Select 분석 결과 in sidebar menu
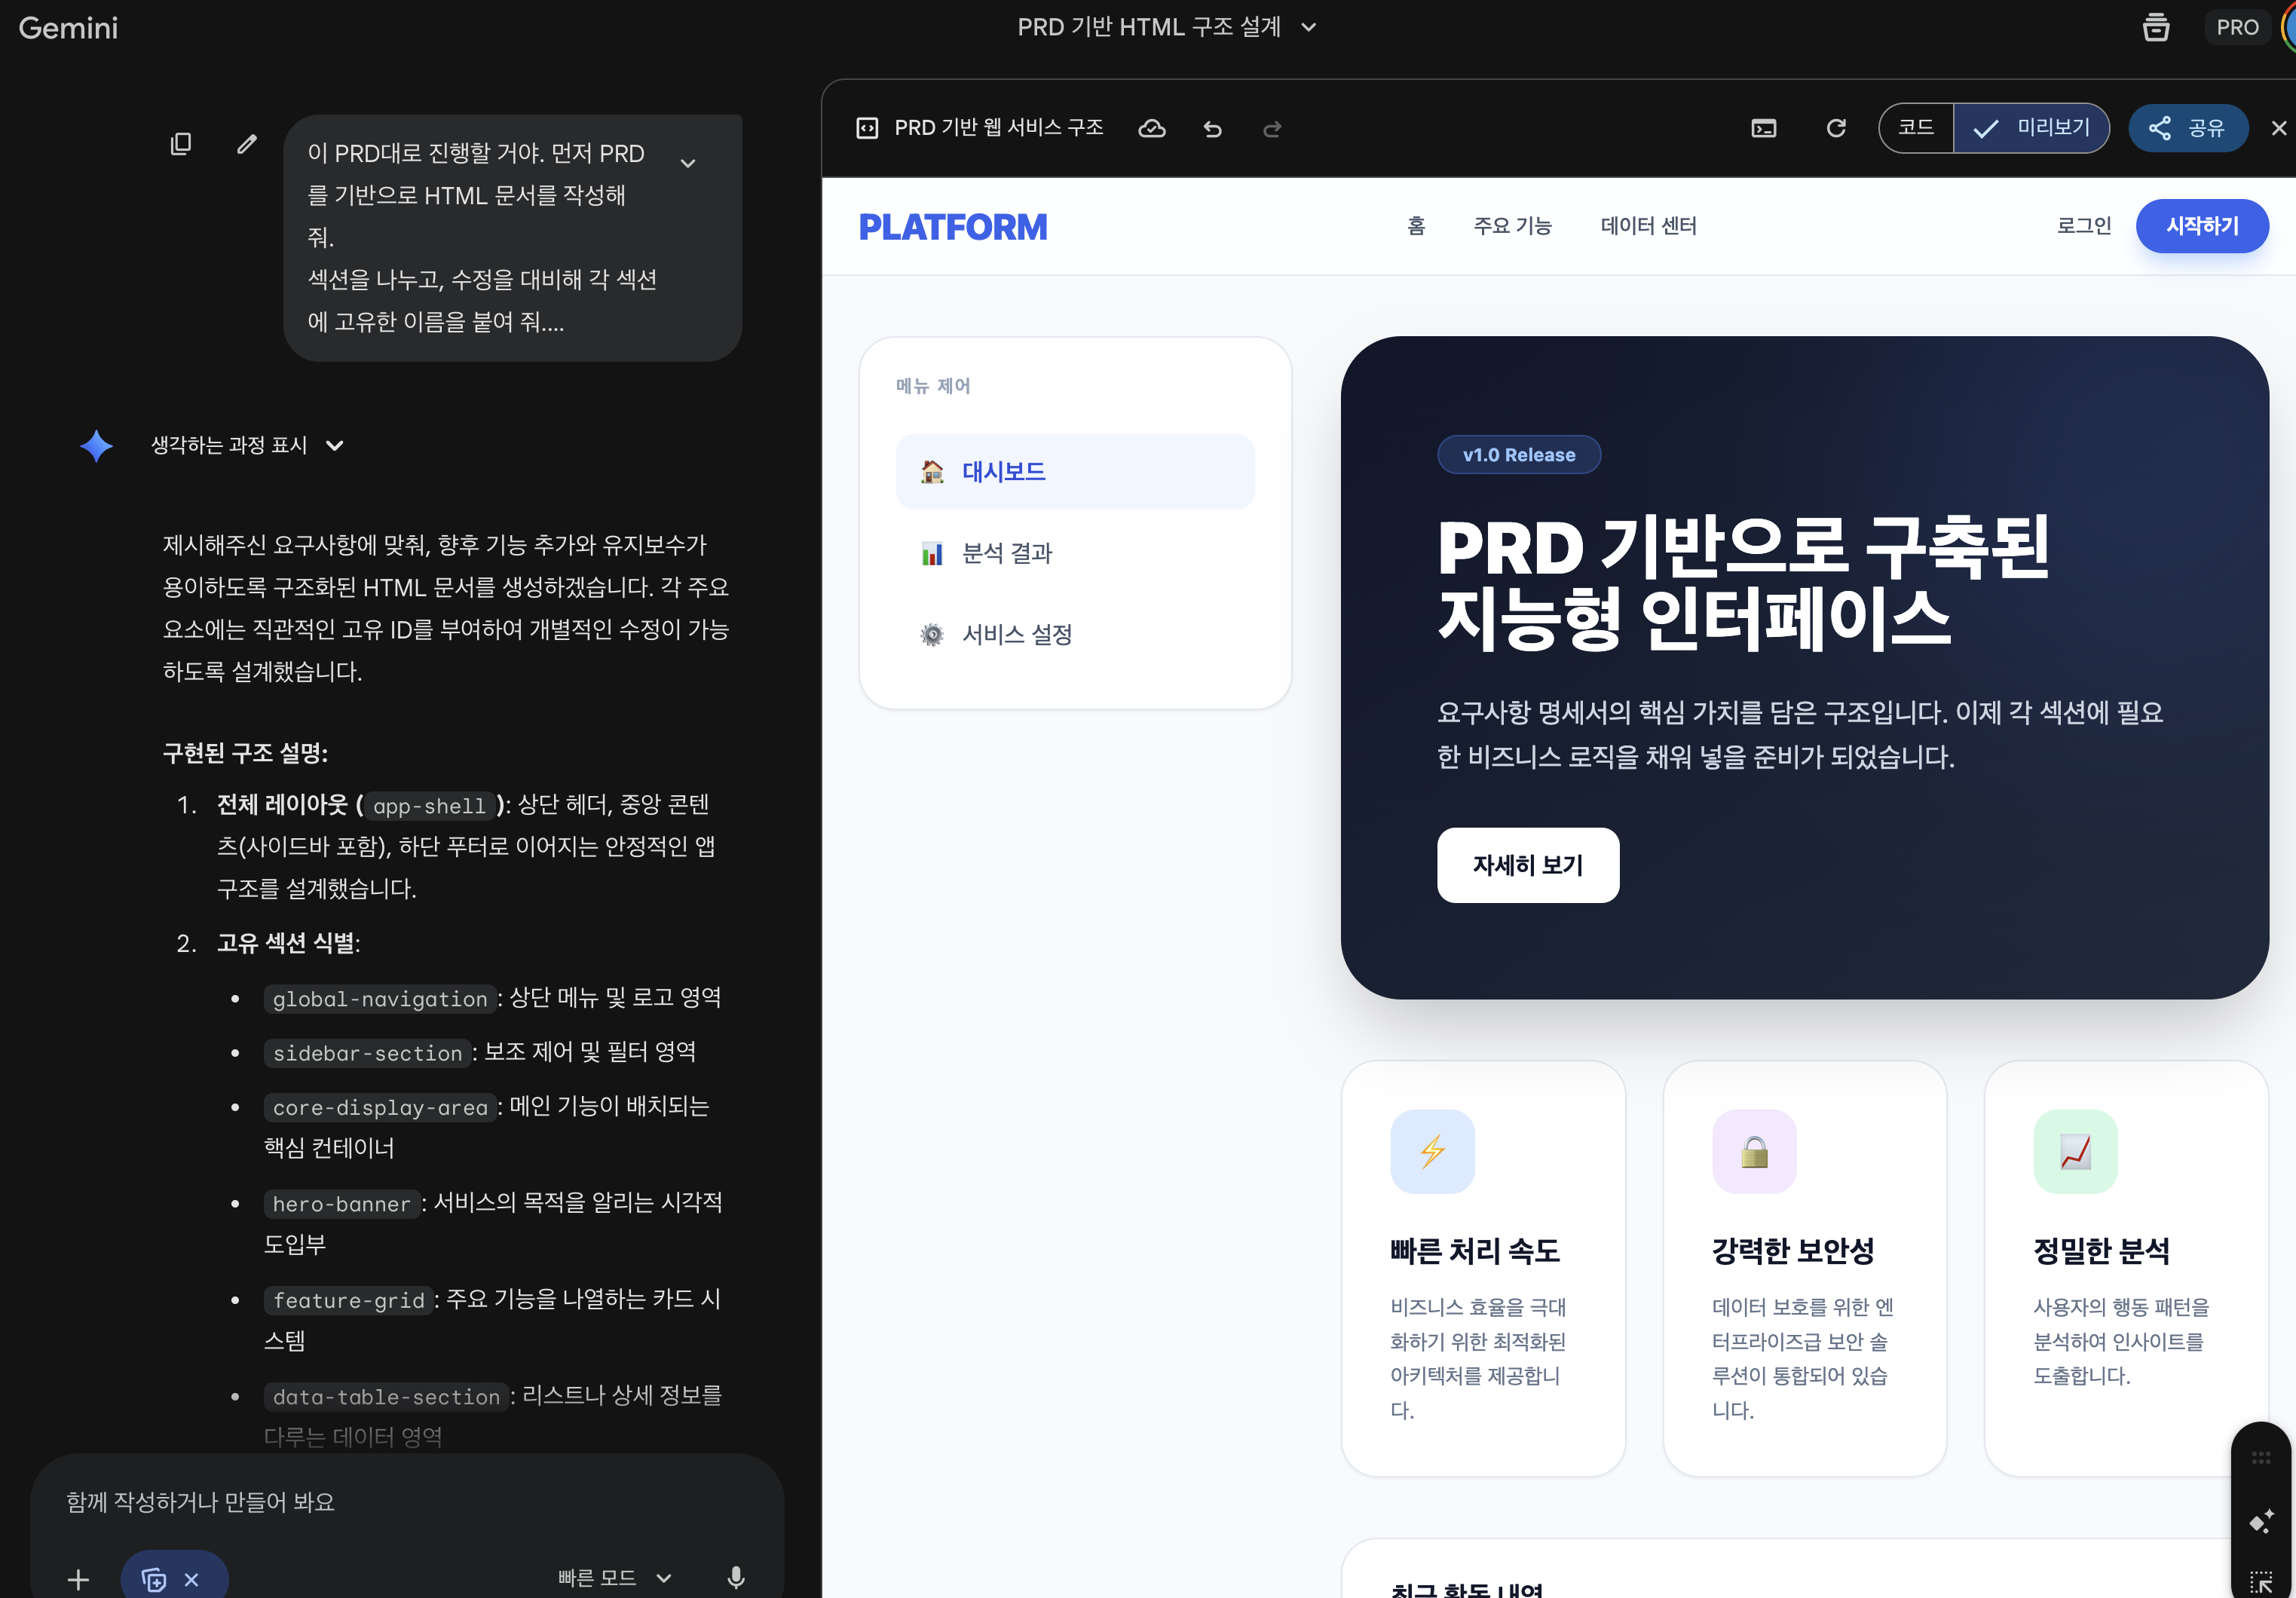Viewport: 2296px width, 1598px height. (1006, 553)
